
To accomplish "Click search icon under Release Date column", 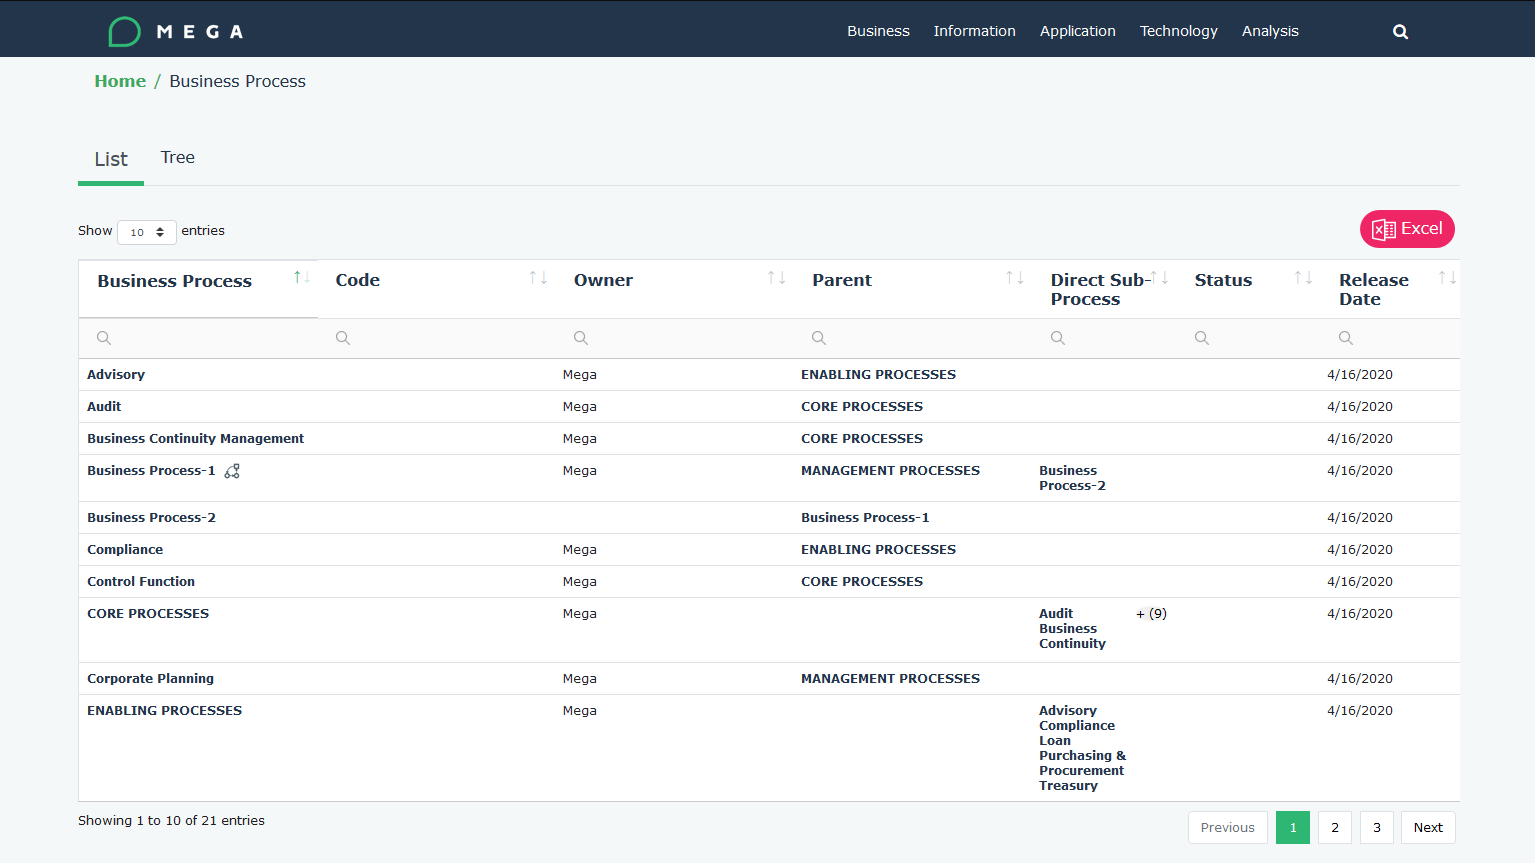I will coord(1346,338).
